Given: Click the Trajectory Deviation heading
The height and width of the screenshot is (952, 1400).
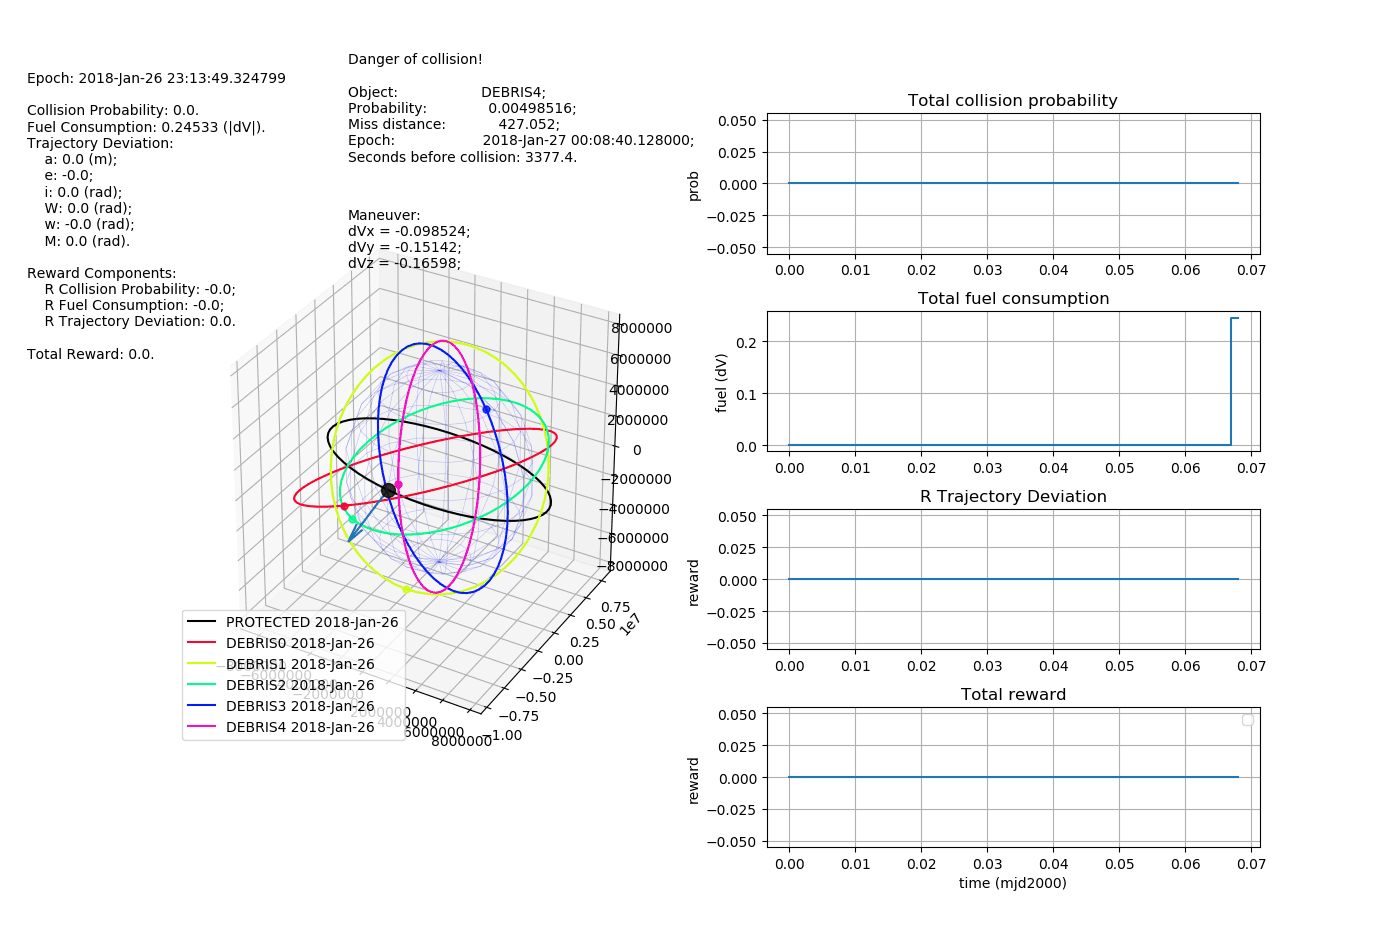Looking at the screenshot, I should pyautogui.click(x=100, y=143).
